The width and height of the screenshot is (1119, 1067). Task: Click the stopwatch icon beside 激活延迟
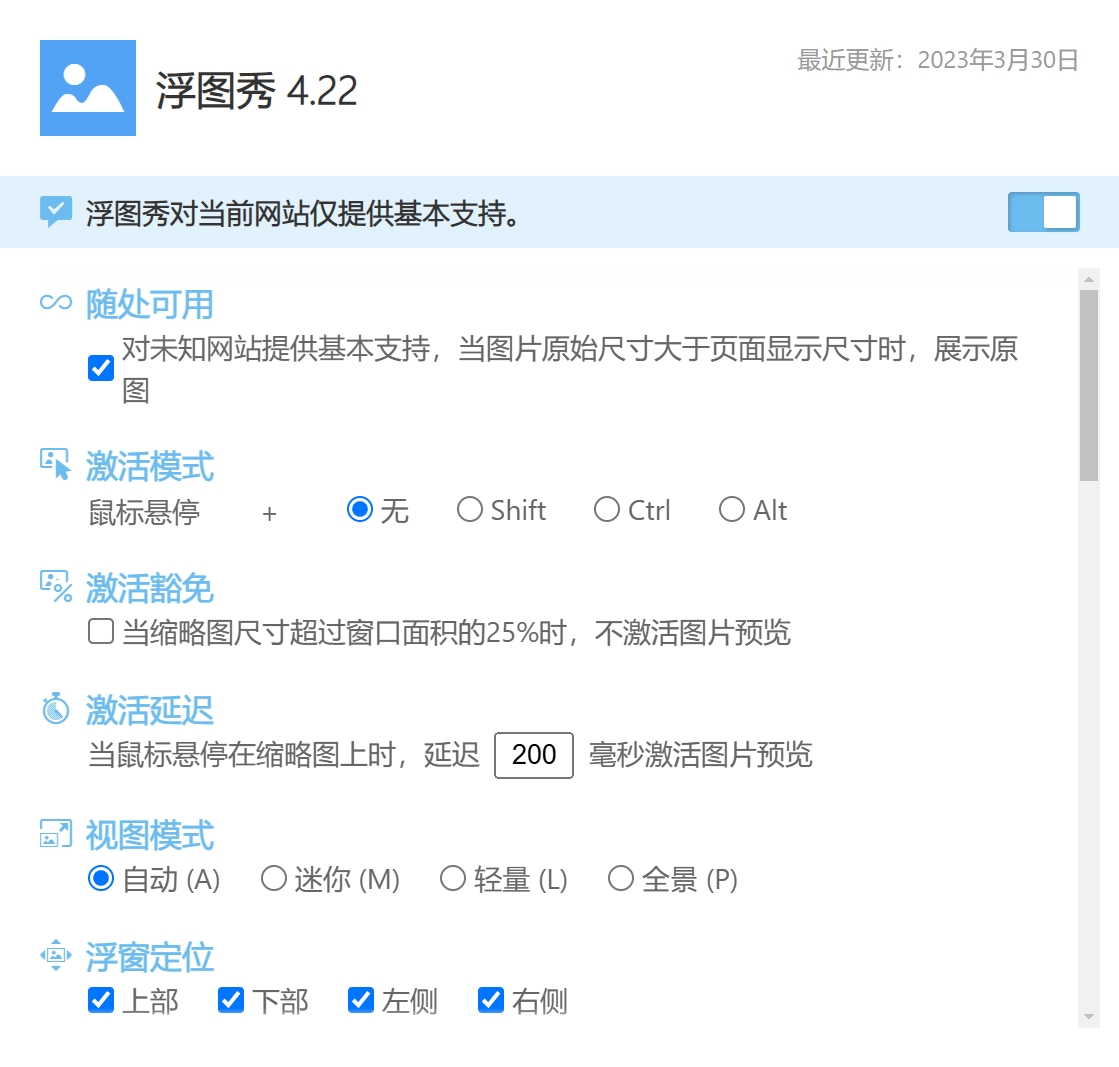(54, 710)
